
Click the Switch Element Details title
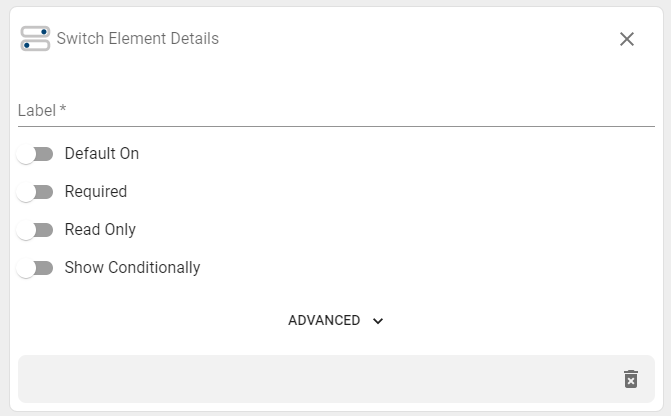pos(138,39)
